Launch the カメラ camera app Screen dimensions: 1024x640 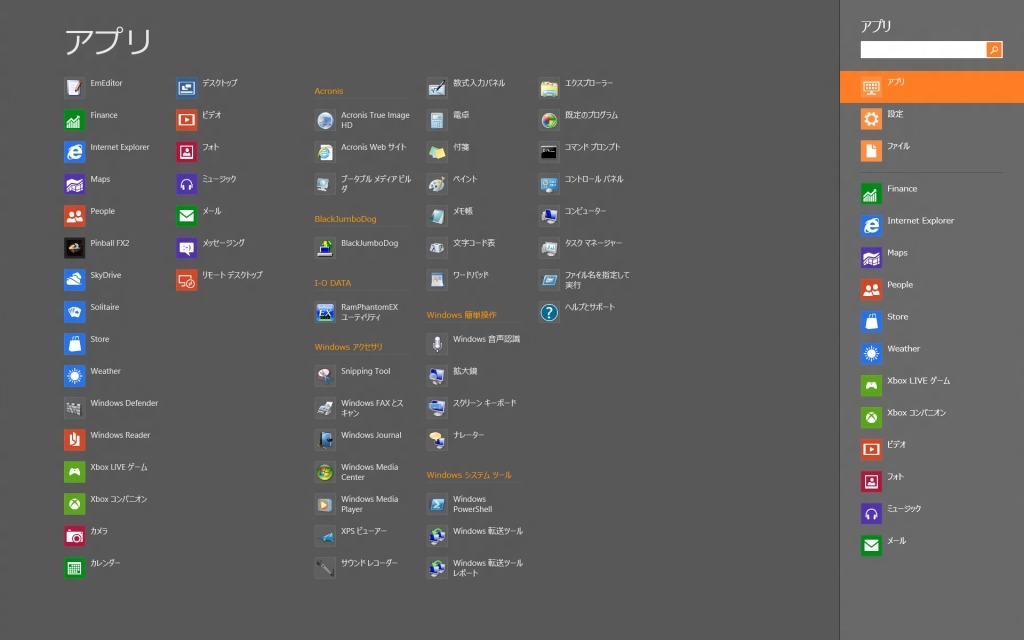(x=74, y=536)
